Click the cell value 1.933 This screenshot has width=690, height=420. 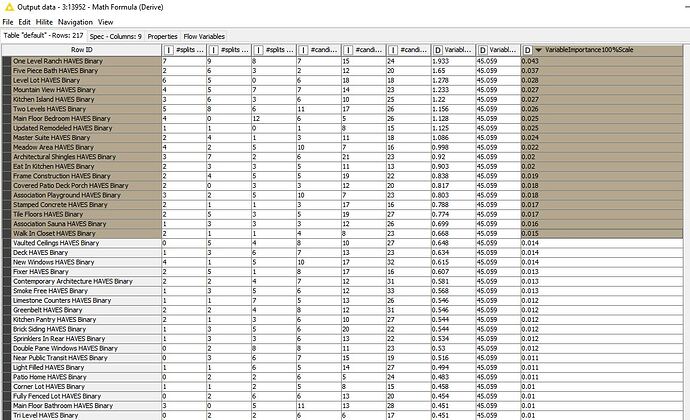(440, 61)
